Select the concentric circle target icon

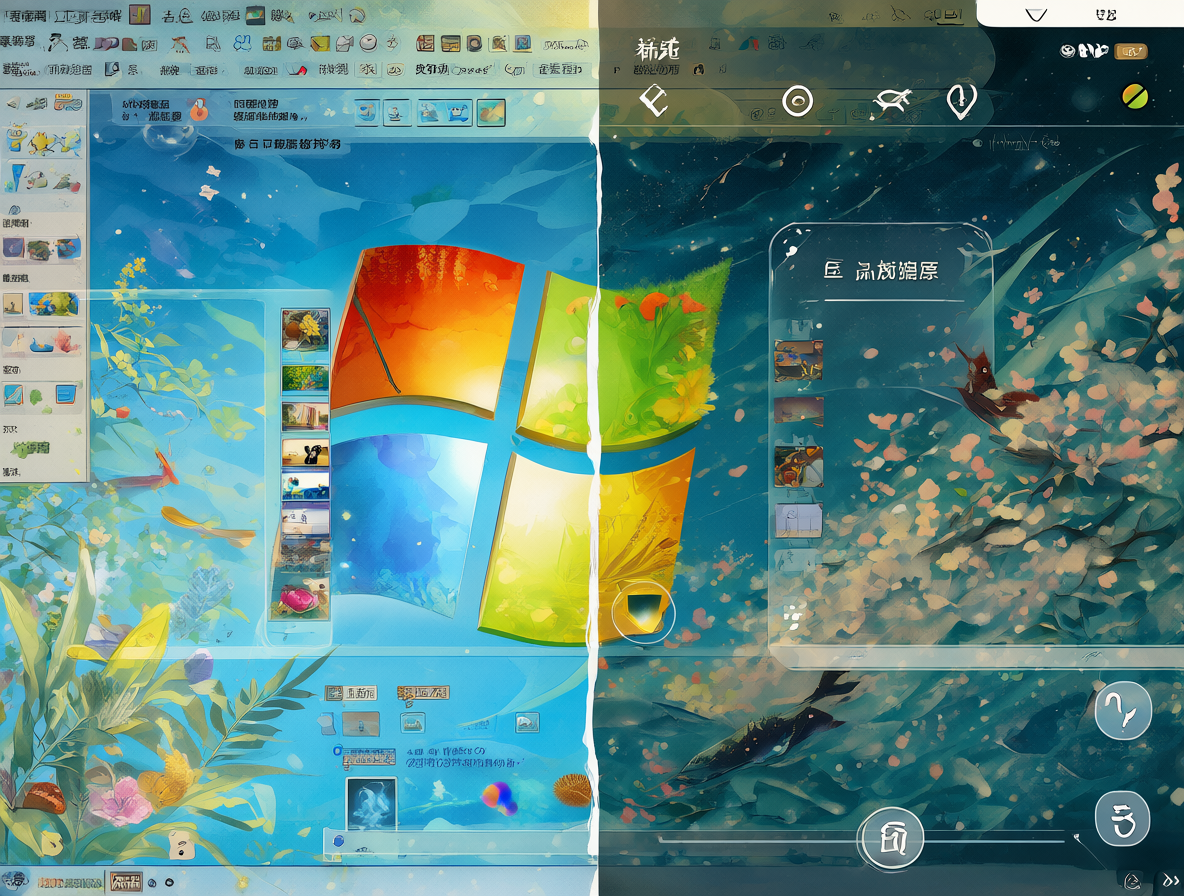tap(797, 100)
